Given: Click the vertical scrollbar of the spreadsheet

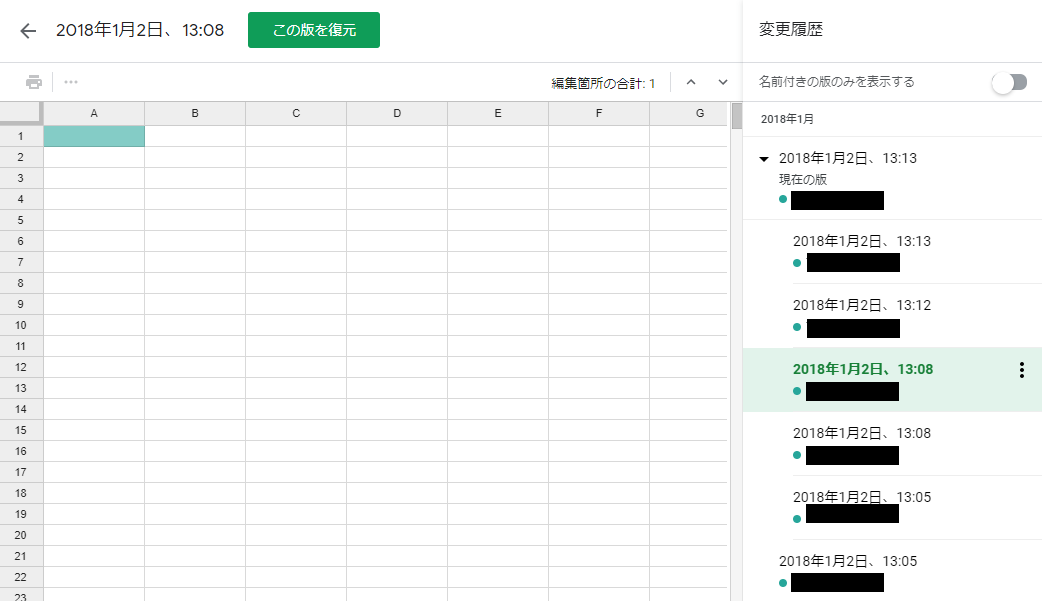Looking at the screenshot, I should (x=736, y=350).
